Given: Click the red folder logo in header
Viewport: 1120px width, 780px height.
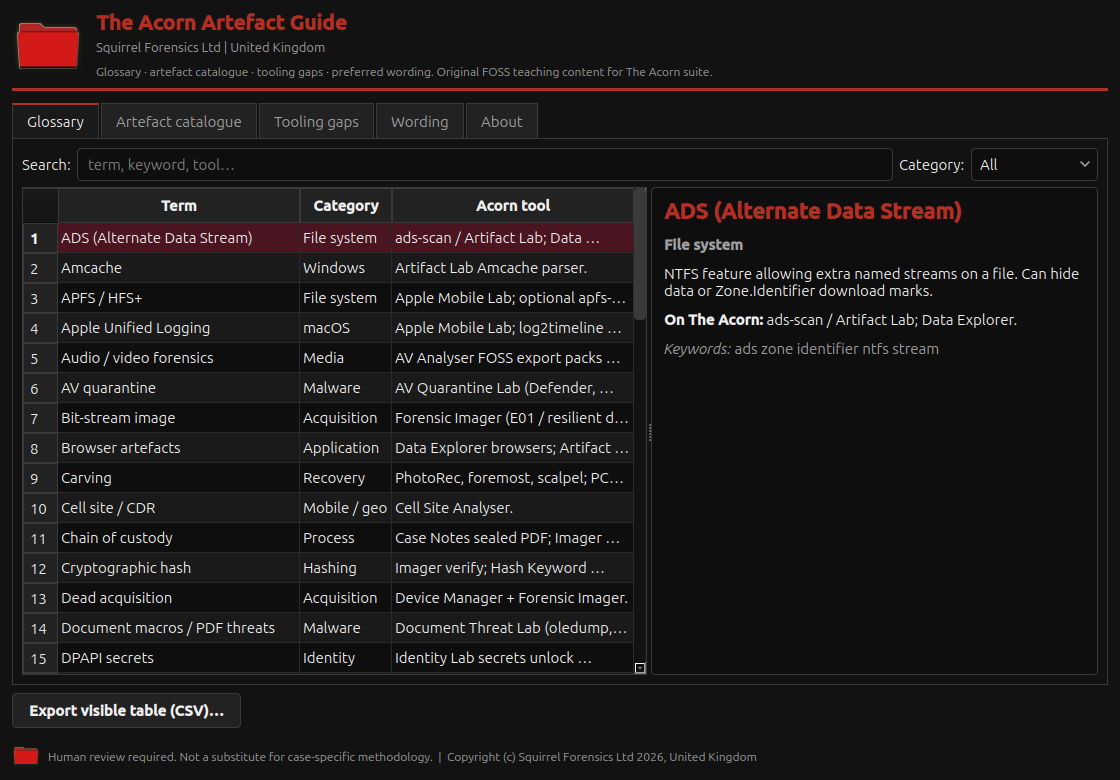Looking at the screenshot, I should (48, 46).
